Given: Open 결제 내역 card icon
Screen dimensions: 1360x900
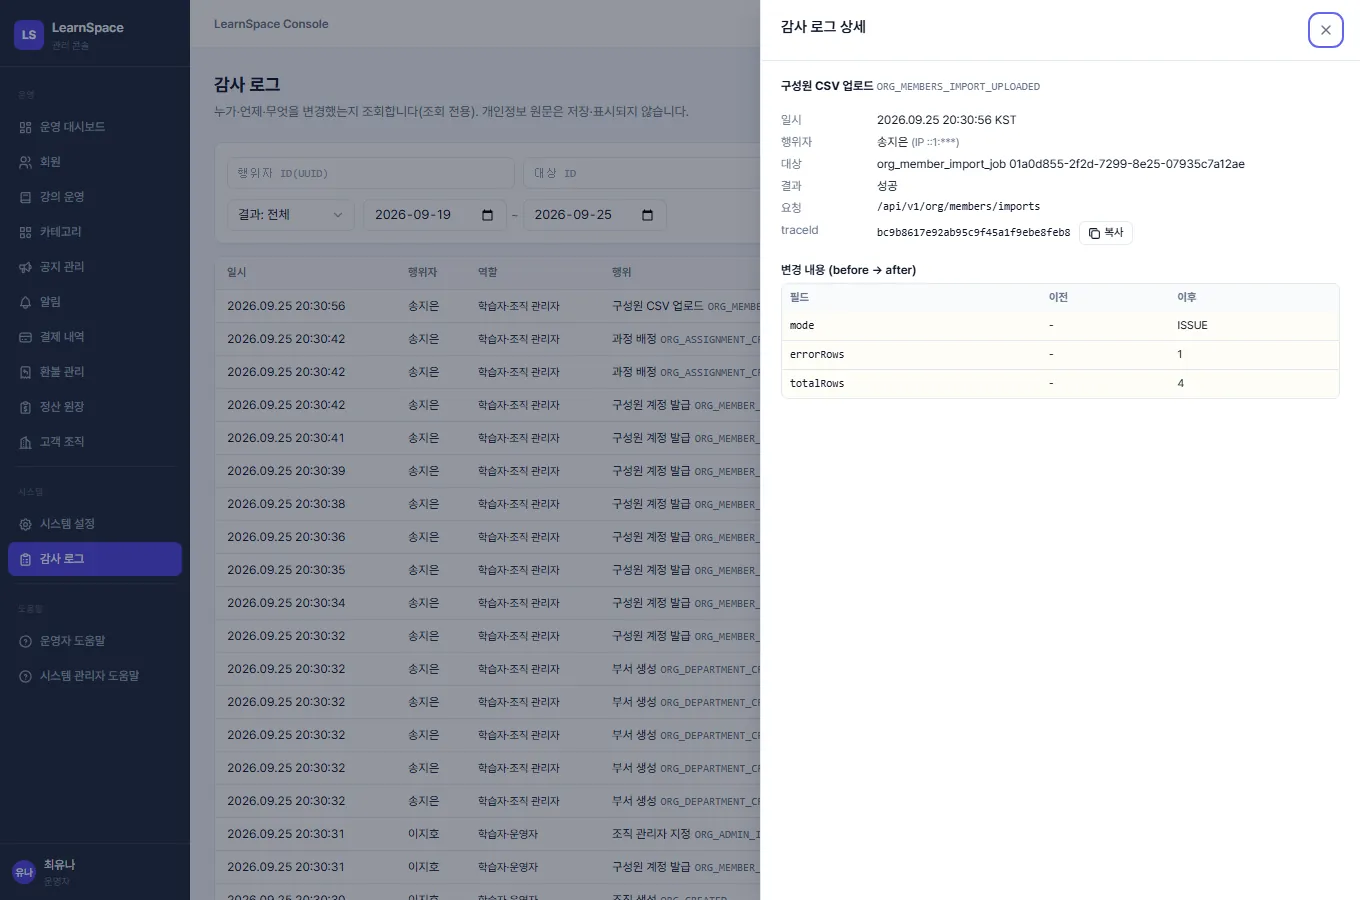Looking at the screenshot, I should coord(25,337).
